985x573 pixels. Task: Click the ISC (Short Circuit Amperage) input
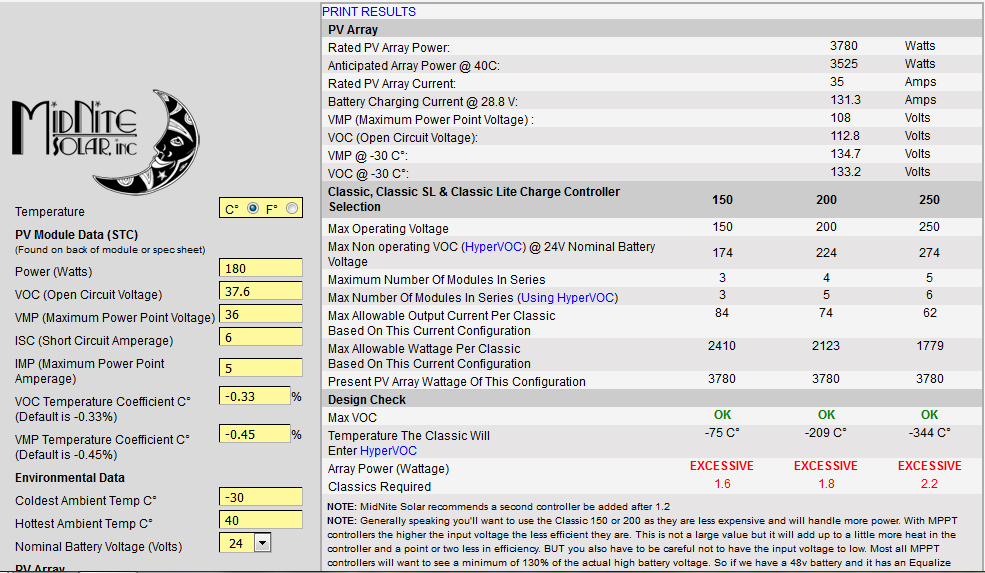261,337
